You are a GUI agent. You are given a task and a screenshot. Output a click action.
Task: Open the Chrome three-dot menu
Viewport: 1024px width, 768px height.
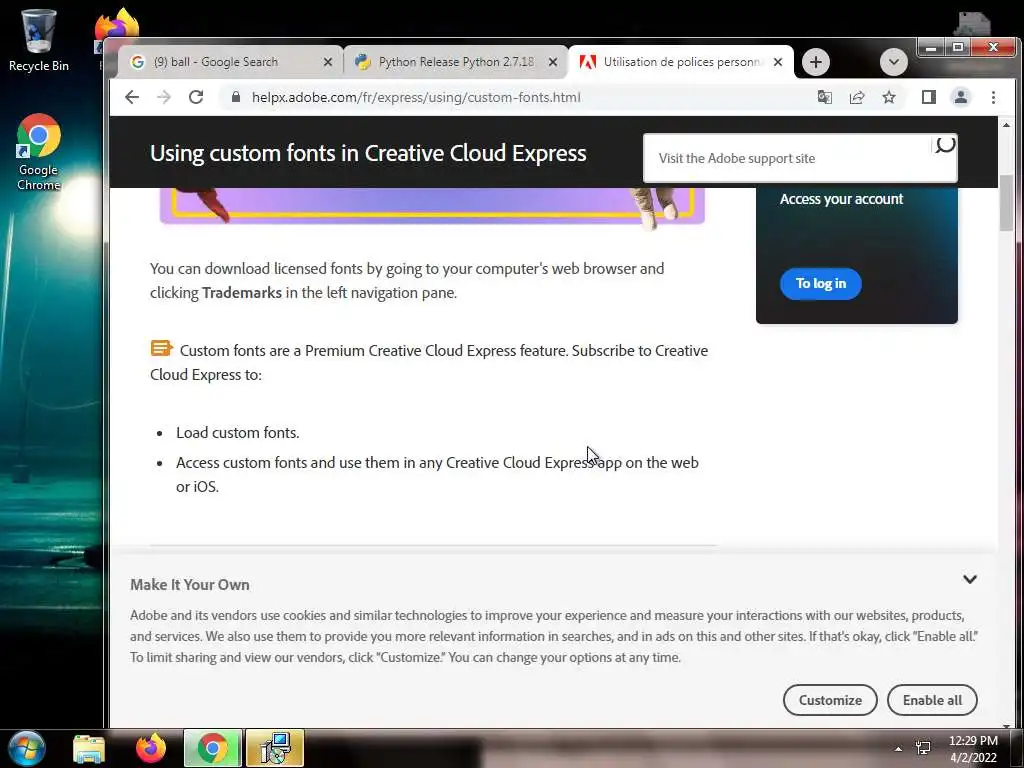click(993, 97)
